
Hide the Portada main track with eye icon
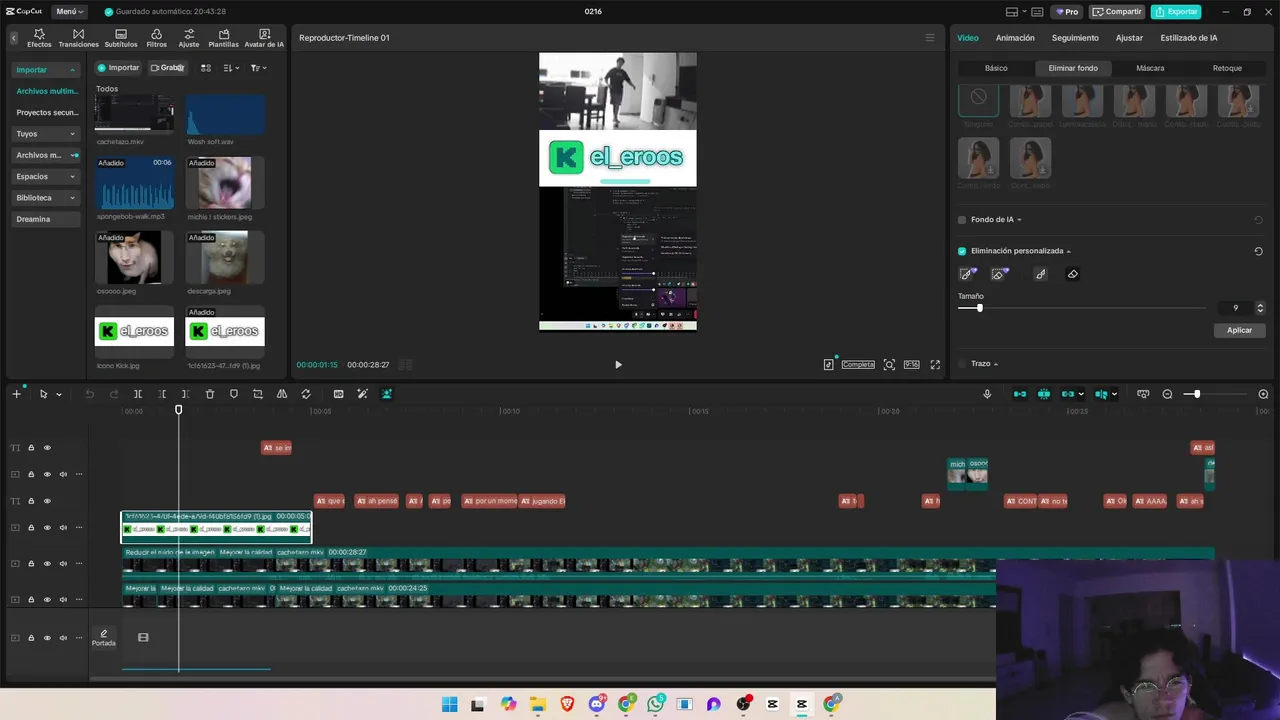47,638
